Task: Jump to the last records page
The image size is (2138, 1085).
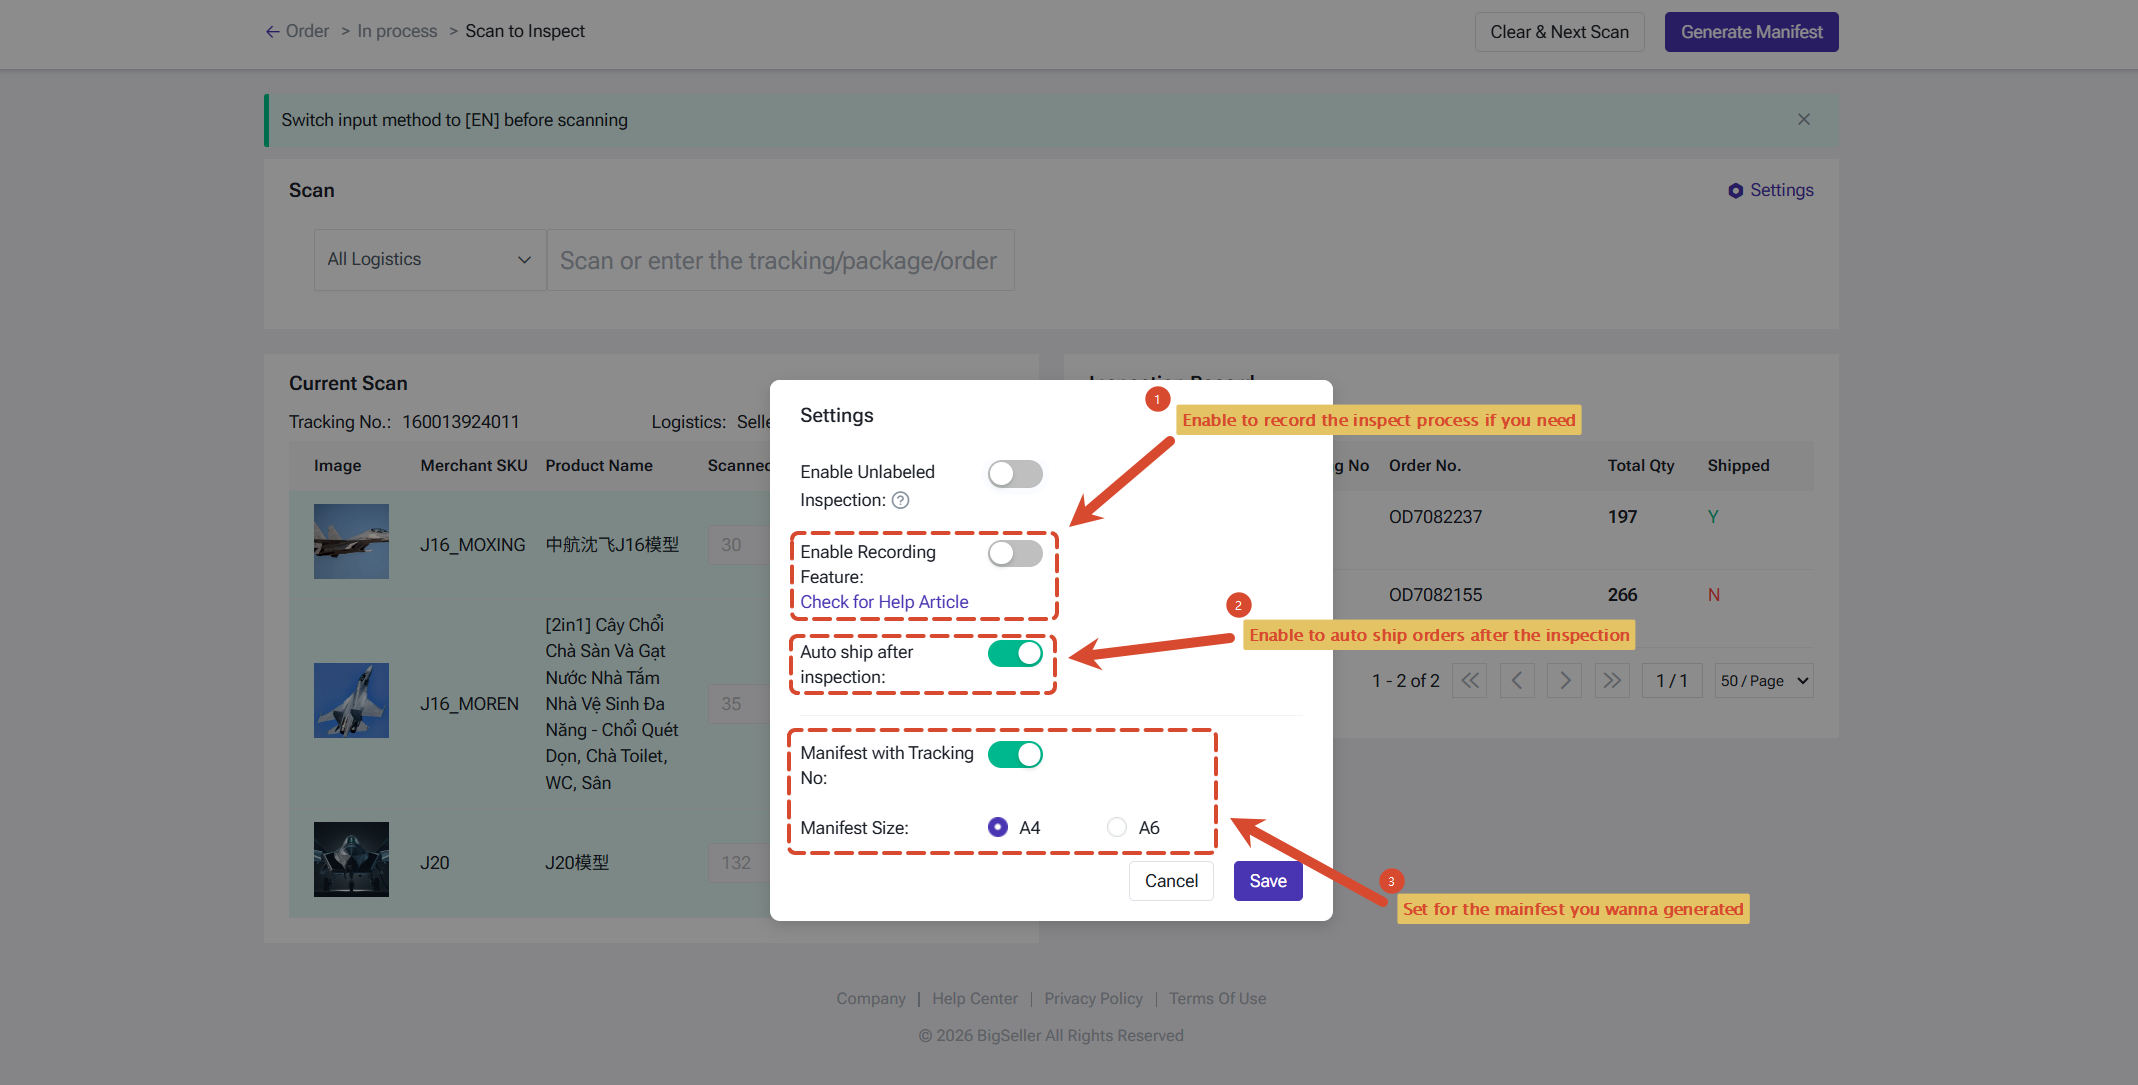Action: pyautogui.click(x=1612, y=681)
